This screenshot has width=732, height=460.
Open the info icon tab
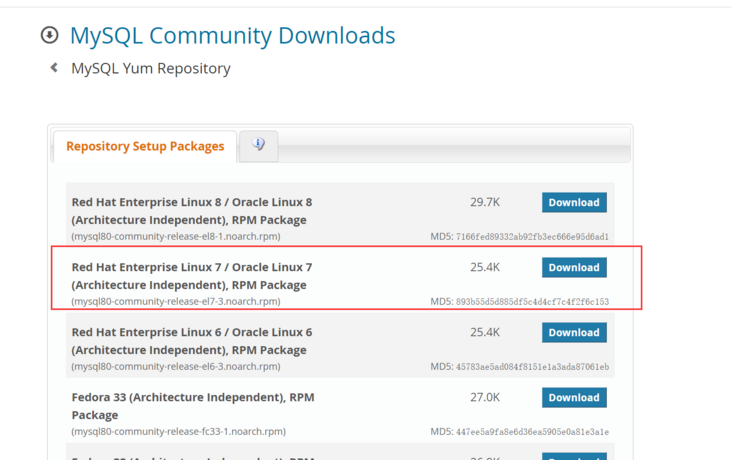click(259, 145)
